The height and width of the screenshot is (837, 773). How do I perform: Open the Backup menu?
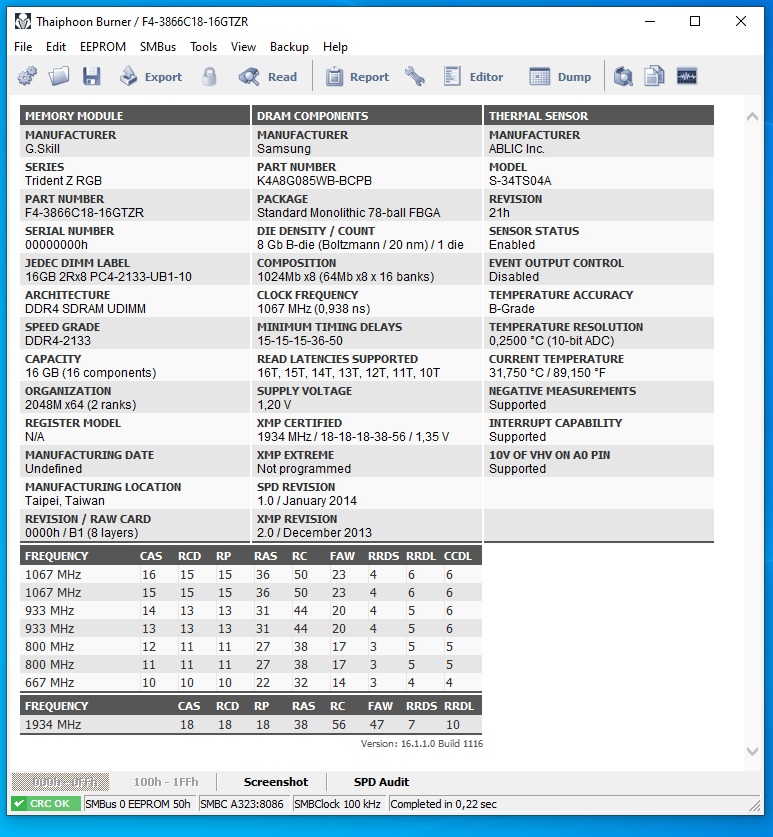pyautogui.click(x=289, y=47)
